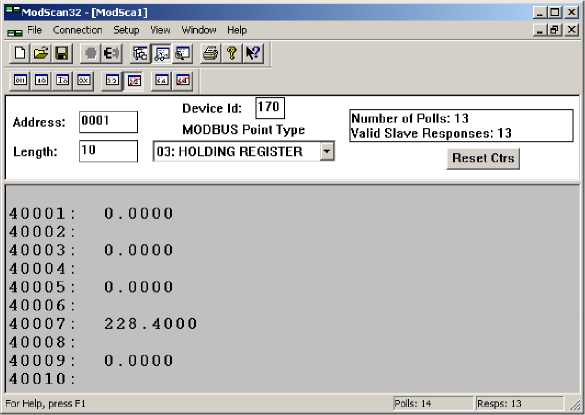Screen dimensions: 585x415
Task: Select register 40003 value 0.0000
Action: tap(139, 250)
